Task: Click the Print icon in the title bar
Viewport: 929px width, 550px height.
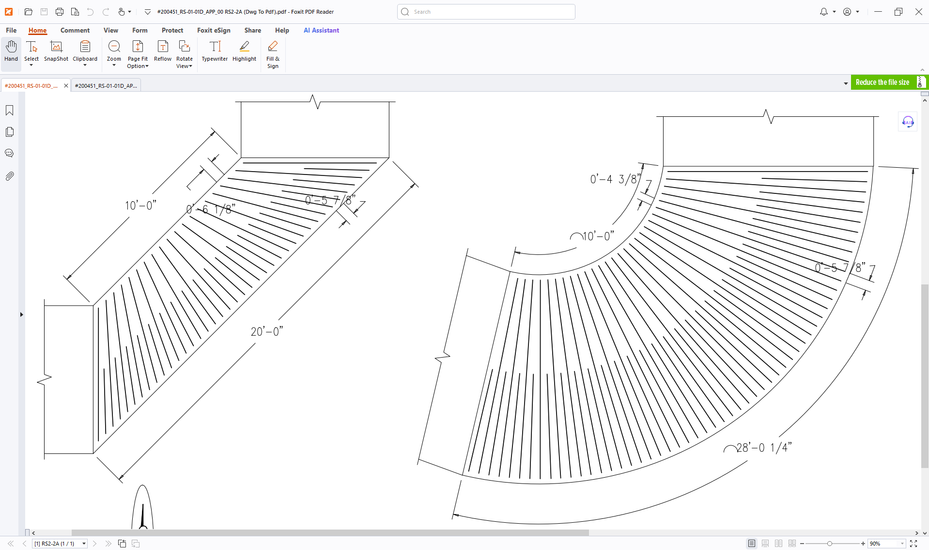Action: [x=59, y=12]
